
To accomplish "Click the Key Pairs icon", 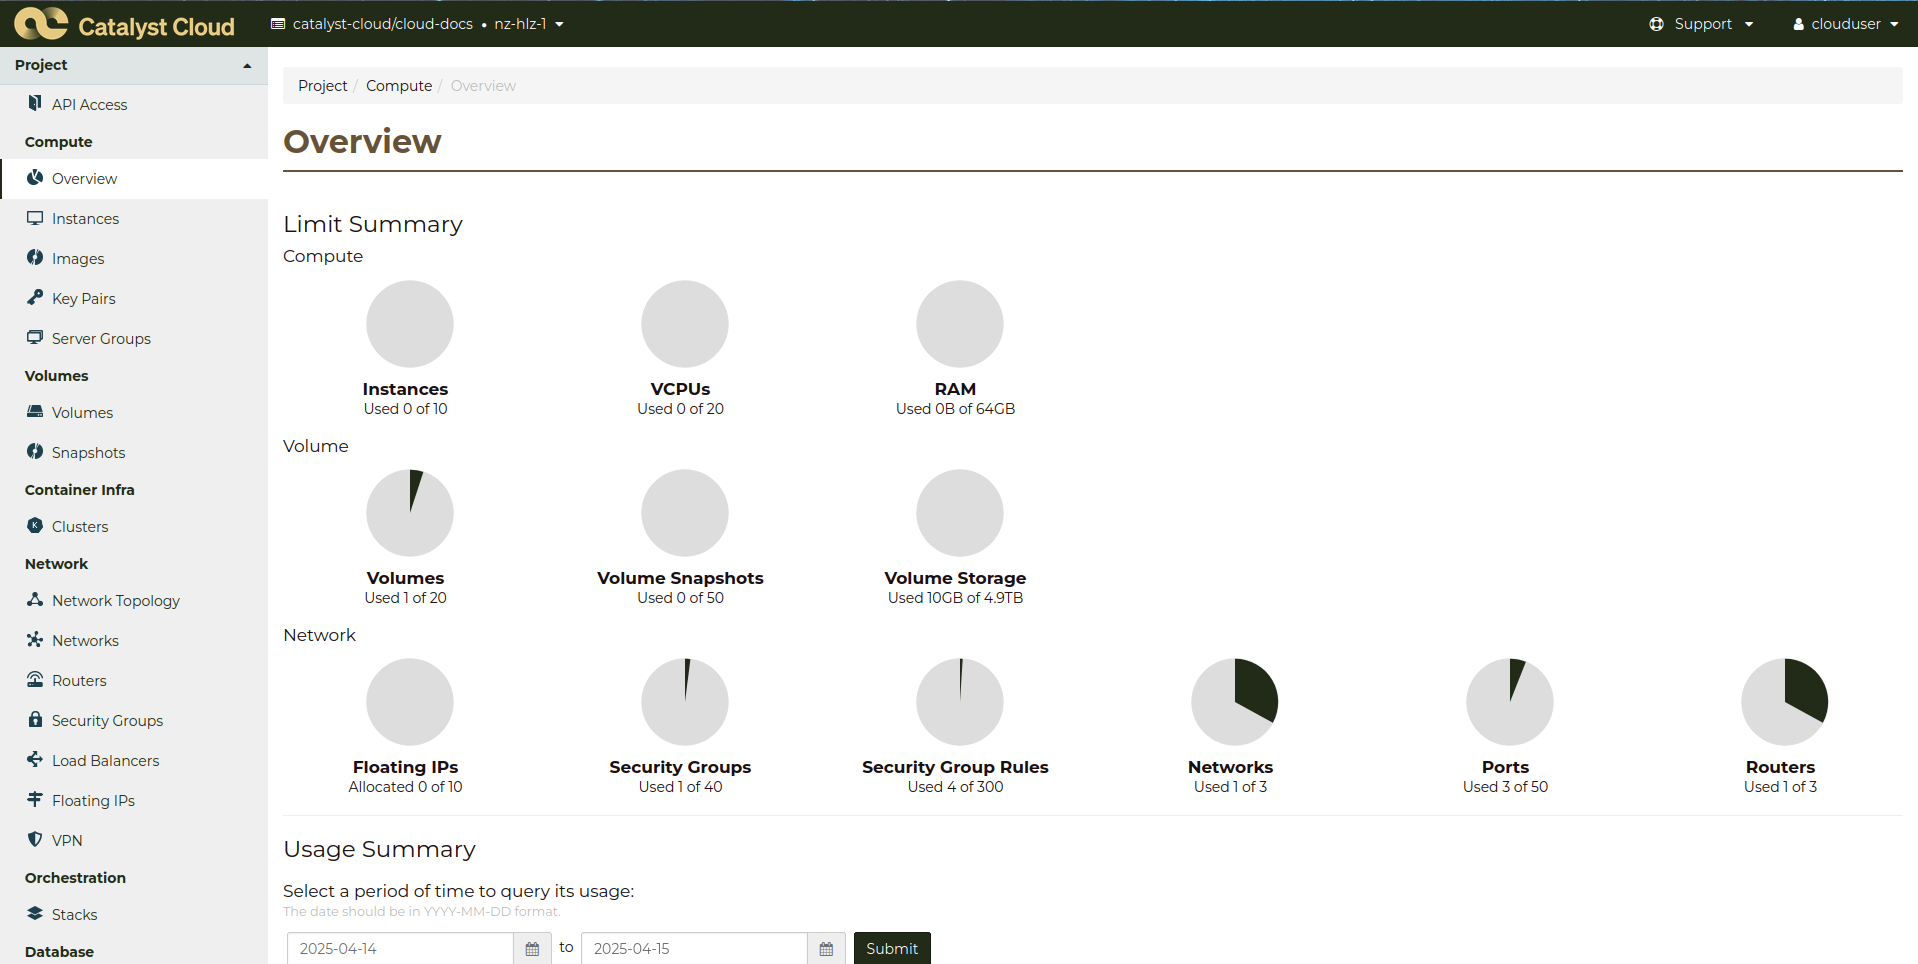I will click(x=35, y=298).
